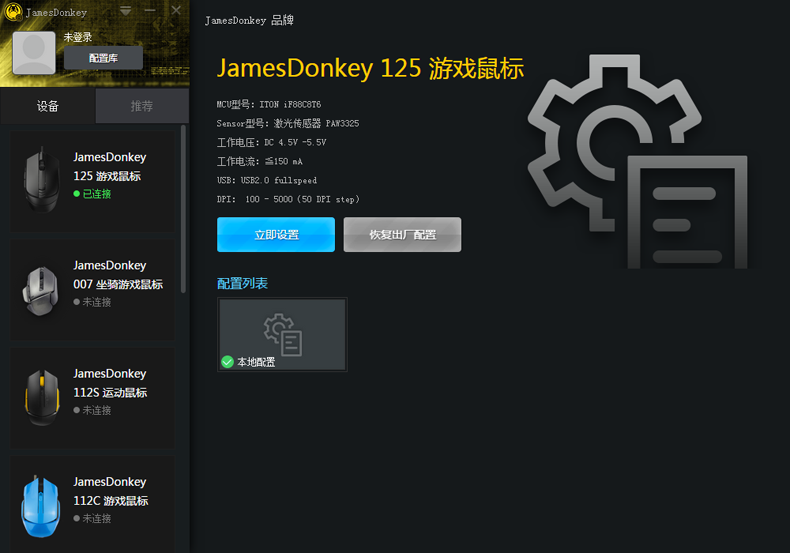Open the dropdown menu arrow in title bar
This screenshot has height=553, width=790.
(126, 11)
